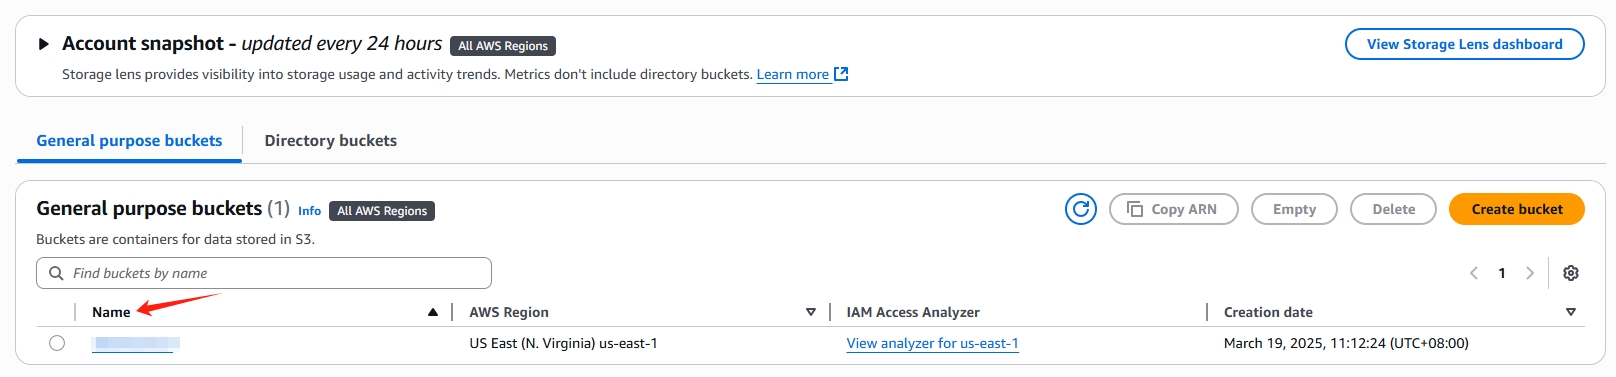Switch to Directory buckets tab
This screenshot has height=377, width=1616.
pos(331,141)
